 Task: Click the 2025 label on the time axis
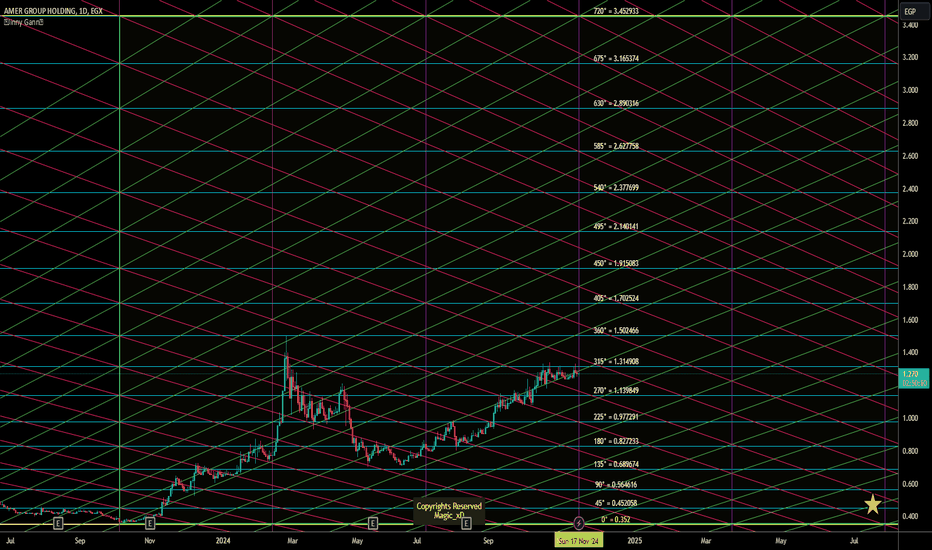(x=635, y=541)
